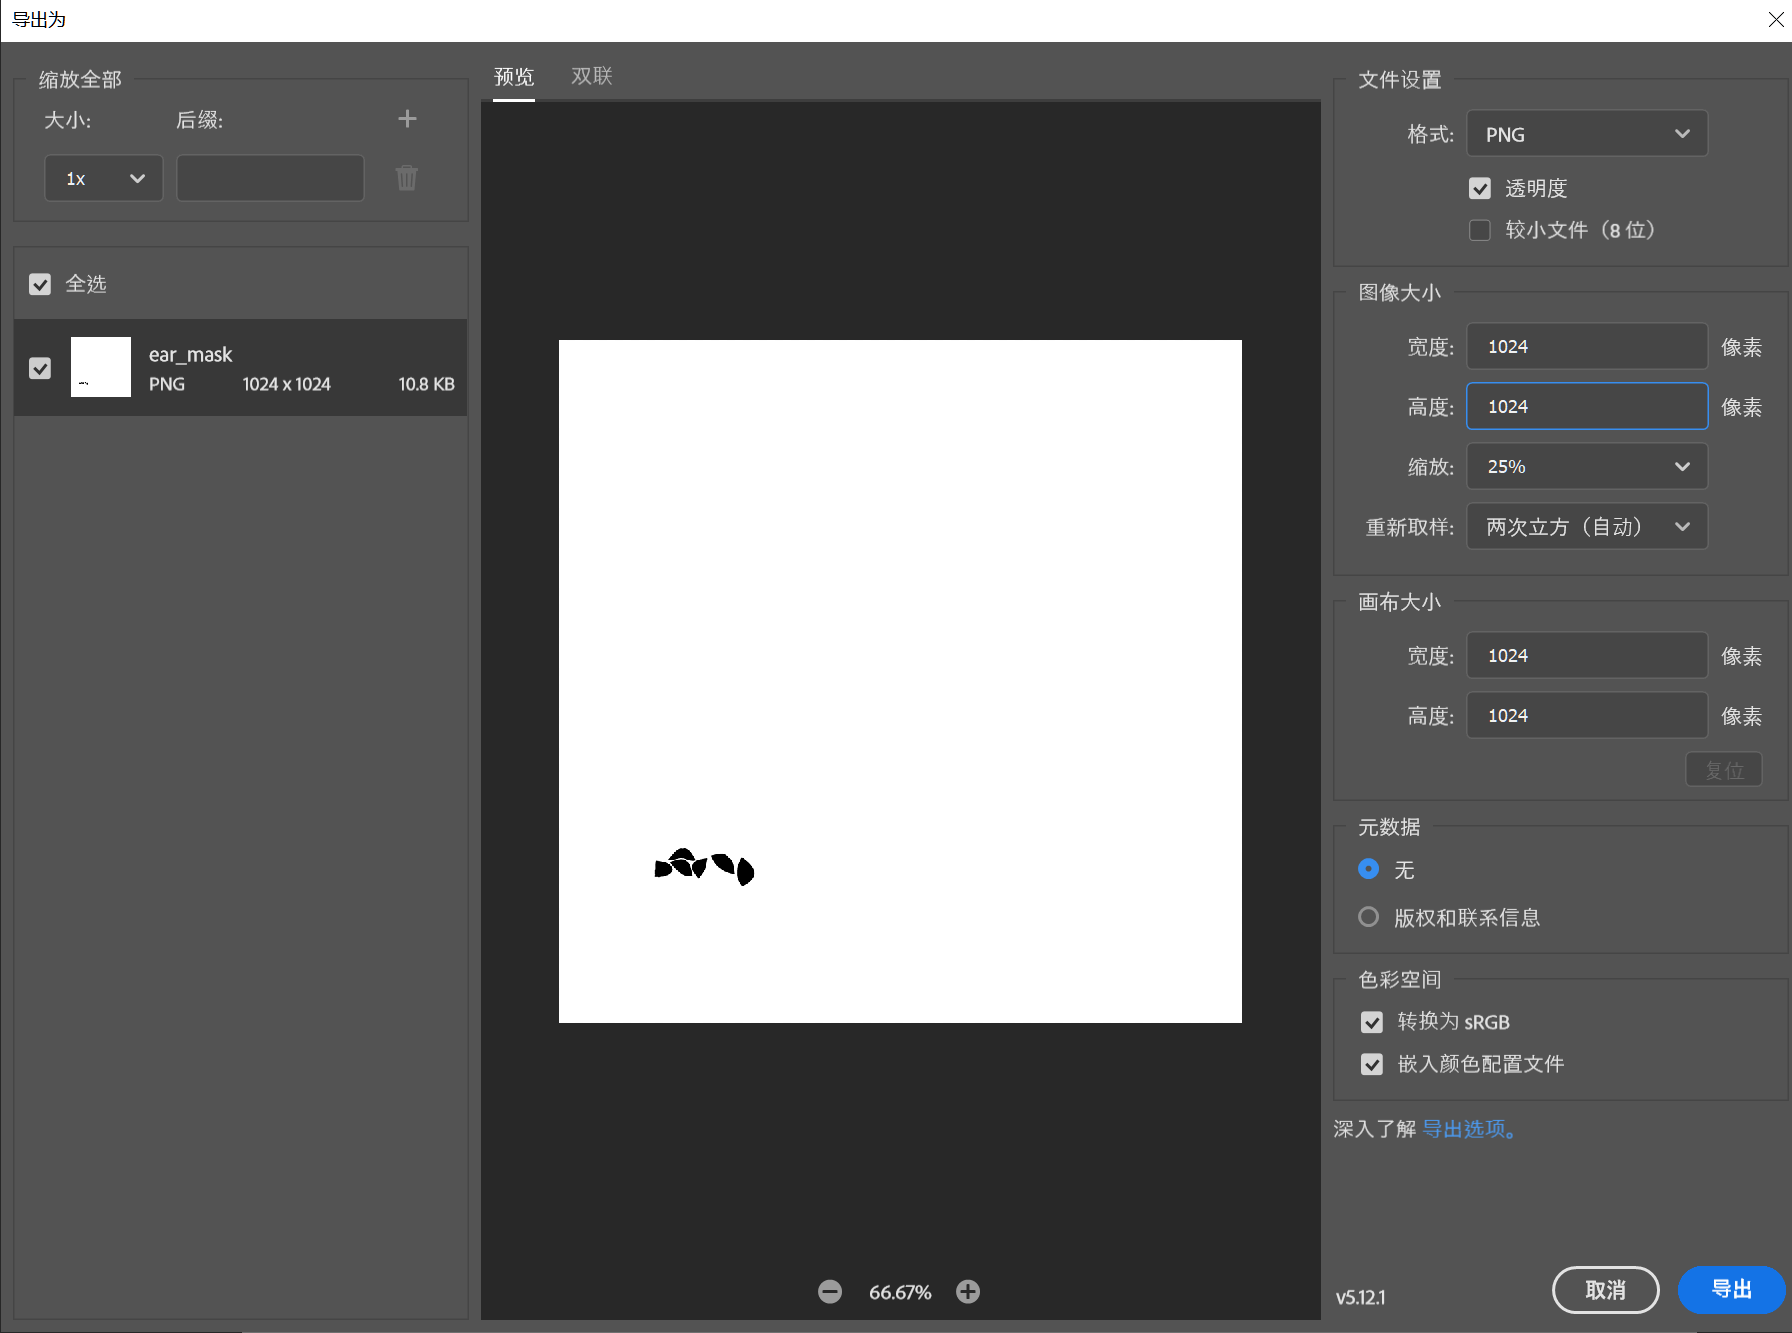Click the 导出 export button

tap(1731, 1290)
